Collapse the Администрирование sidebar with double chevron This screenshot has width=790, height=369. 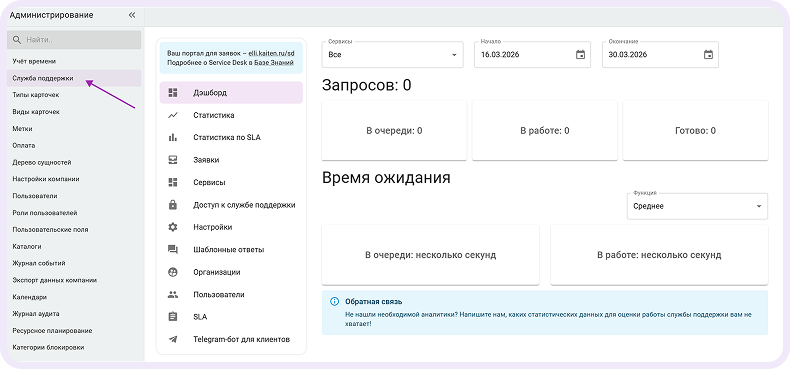pyautogui.click(x=132, y=15)
